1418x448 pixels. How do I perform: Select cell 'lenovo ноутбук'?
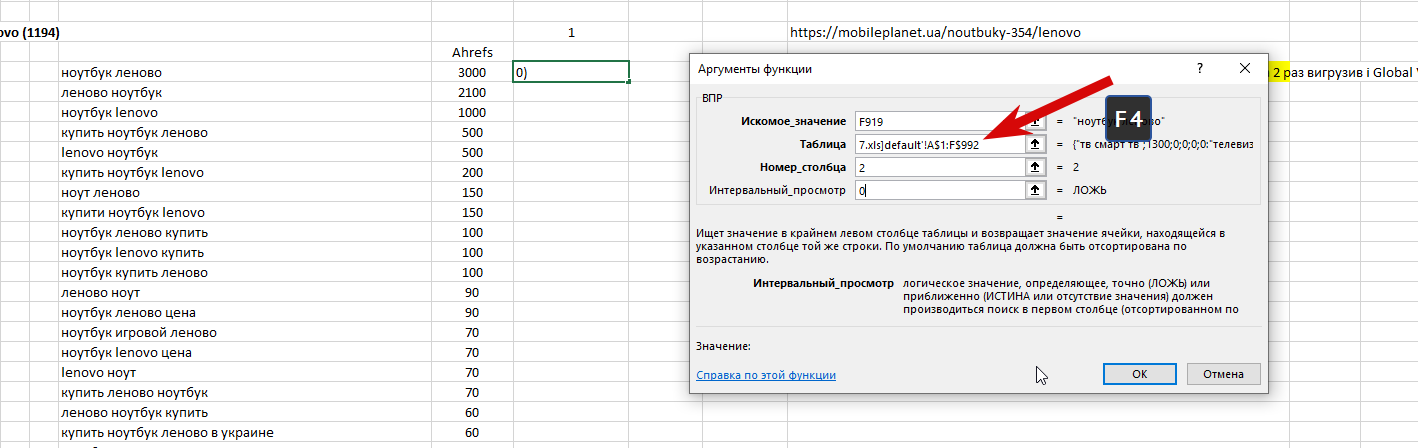(x=245, y=152)
